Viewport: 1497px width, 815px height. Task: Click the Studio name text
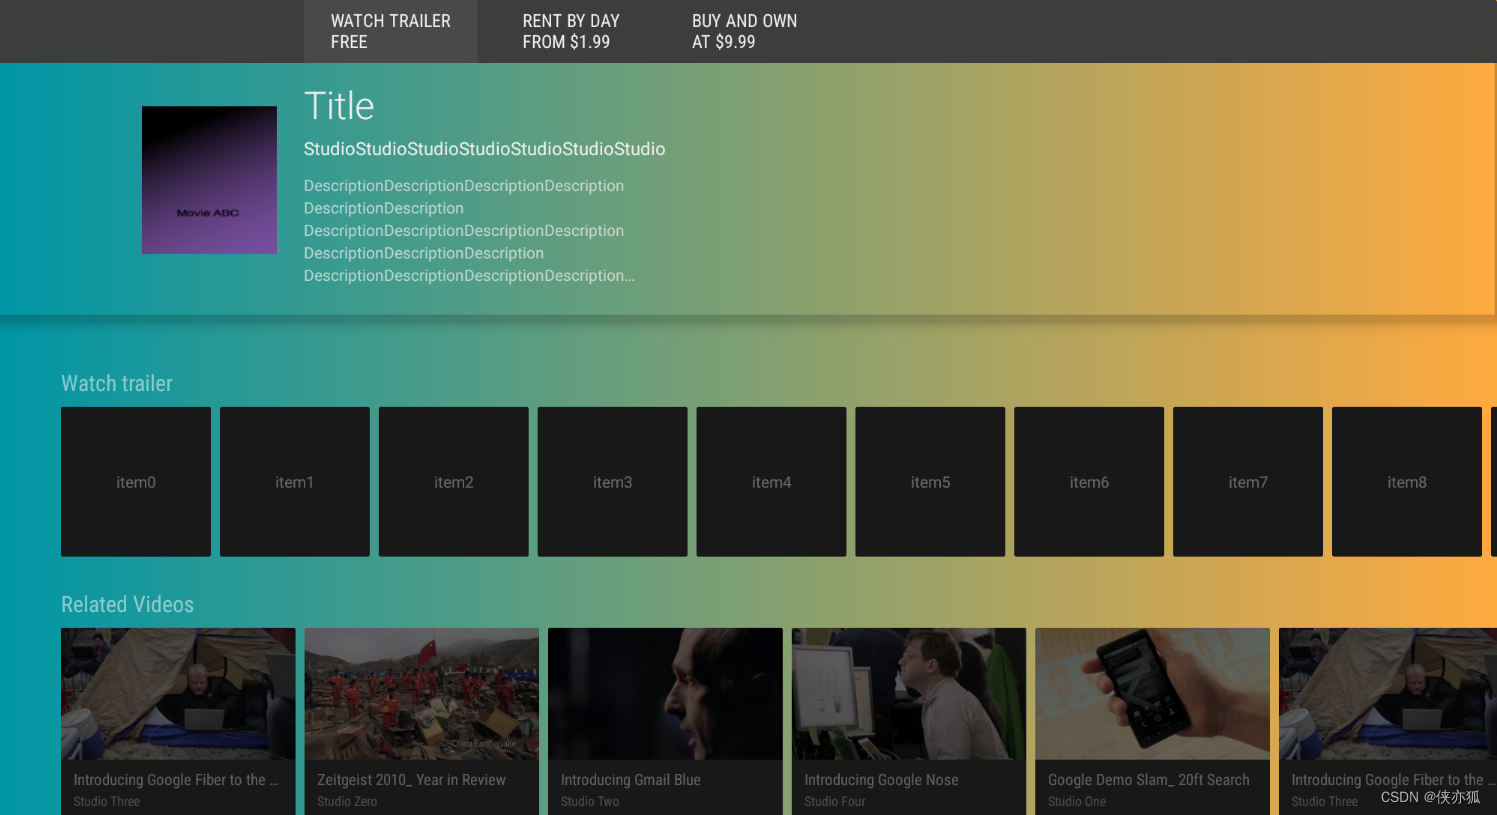point(484,148)
